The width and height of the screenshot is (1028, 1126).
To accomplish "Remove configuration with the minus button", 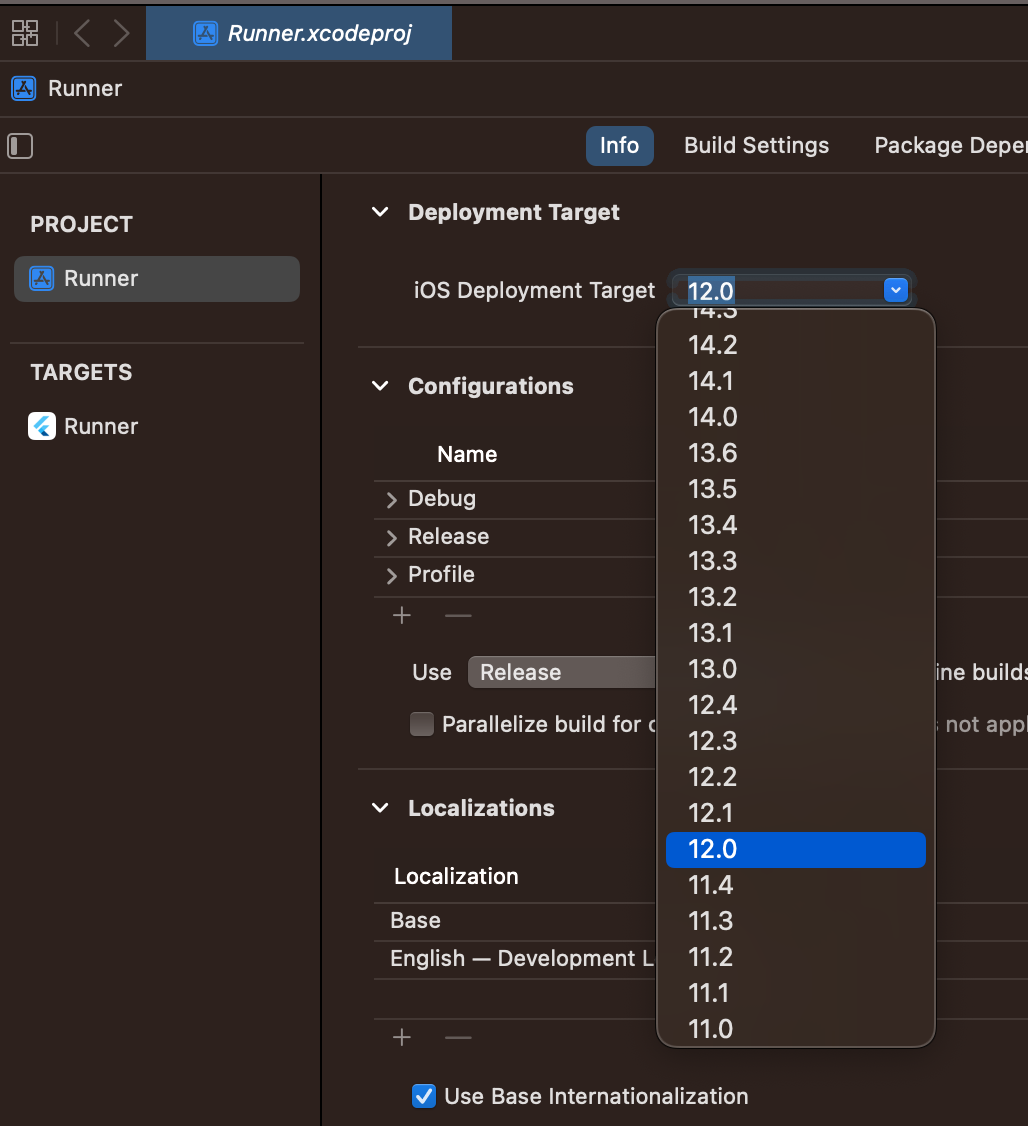I will tap(458, 615).
